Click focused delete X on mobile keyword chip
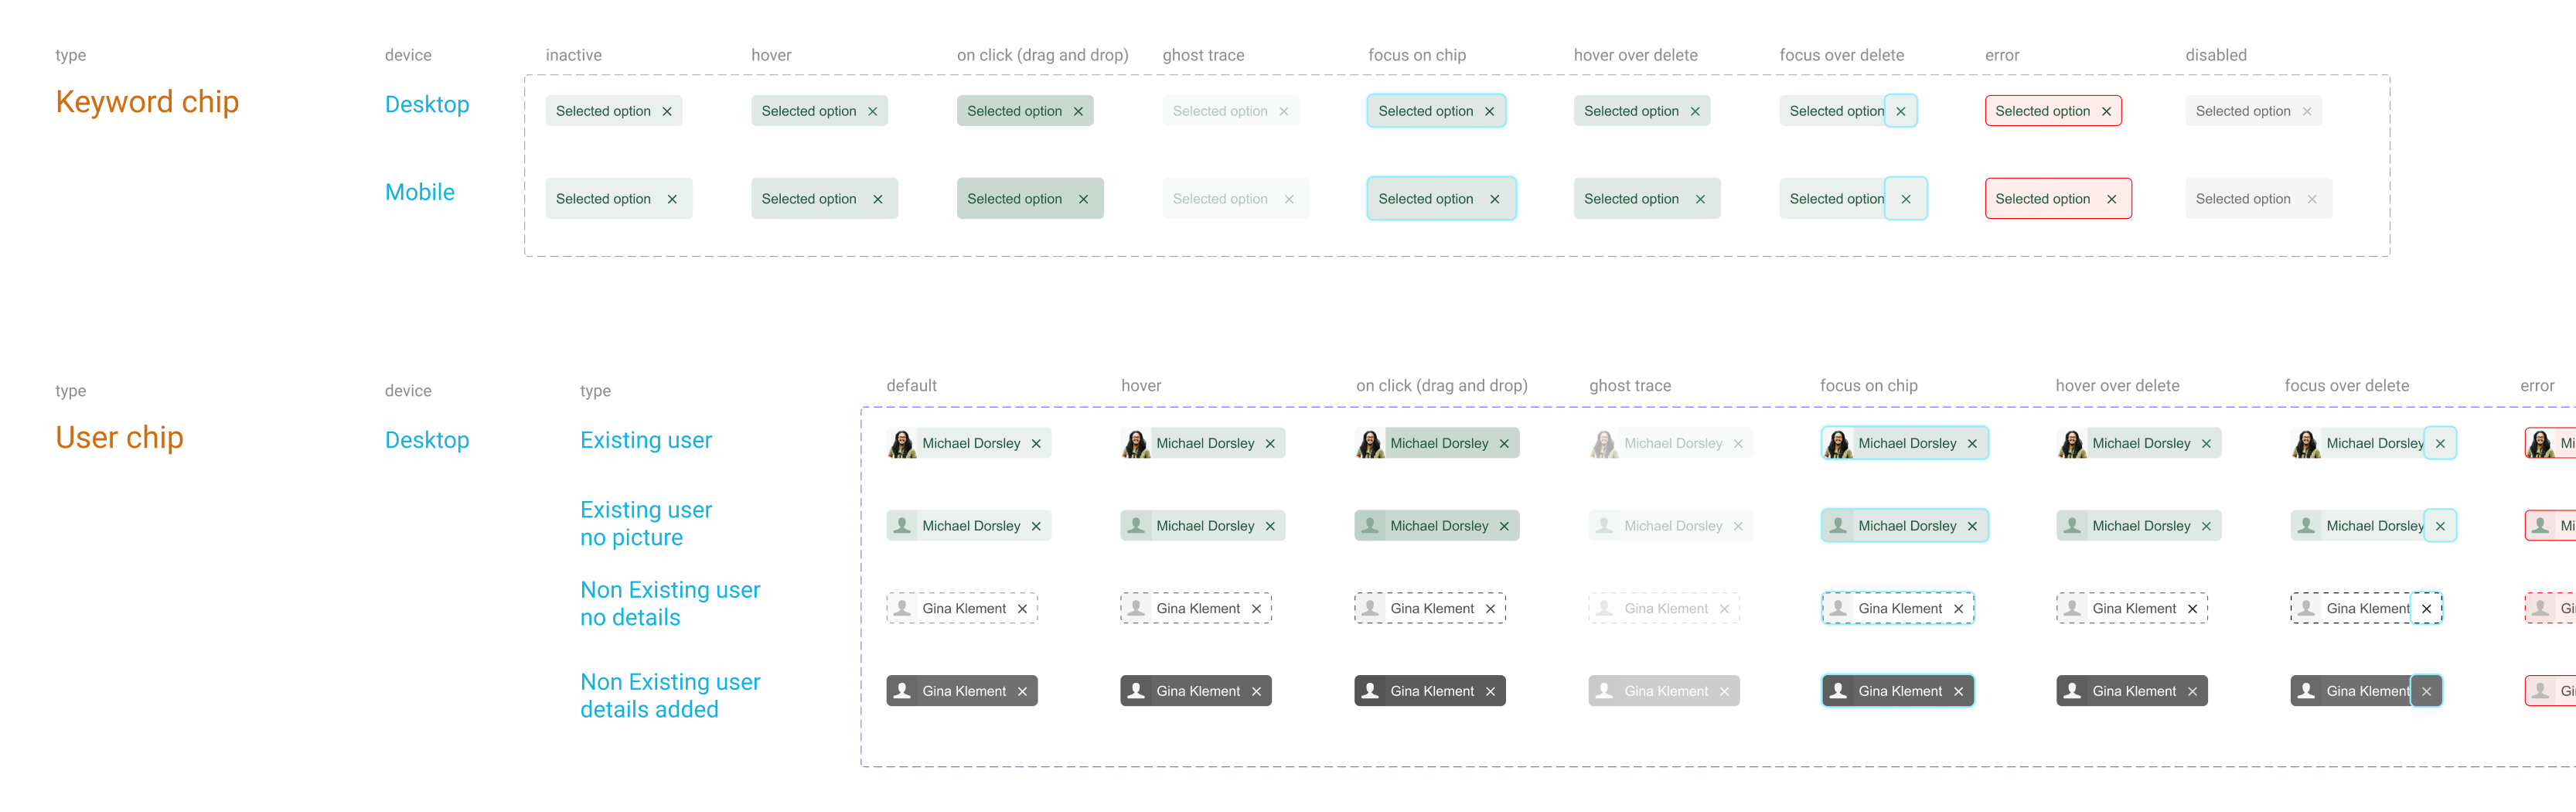2576x812 pixels. tap(1906, 199)
